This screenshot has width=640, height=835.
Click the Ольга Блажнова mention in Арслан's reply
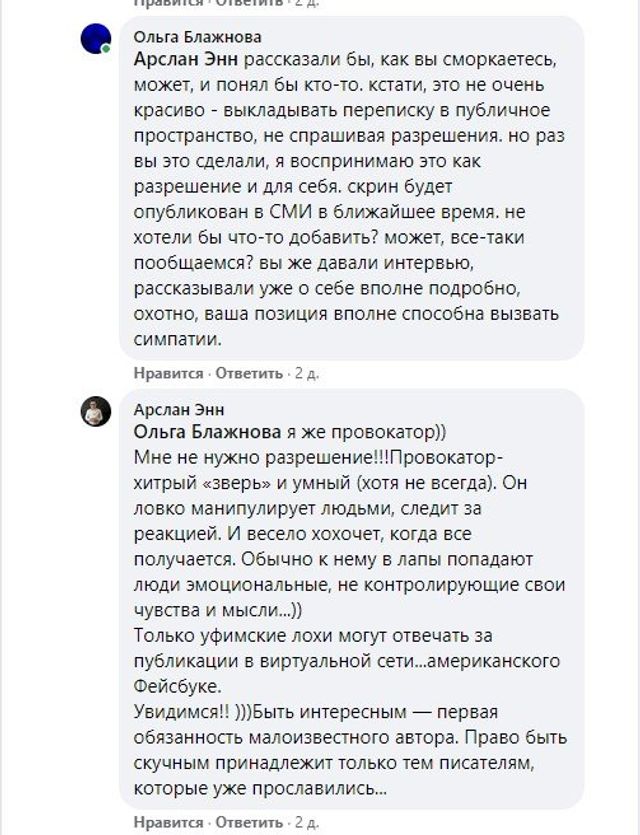pos(206,432)
